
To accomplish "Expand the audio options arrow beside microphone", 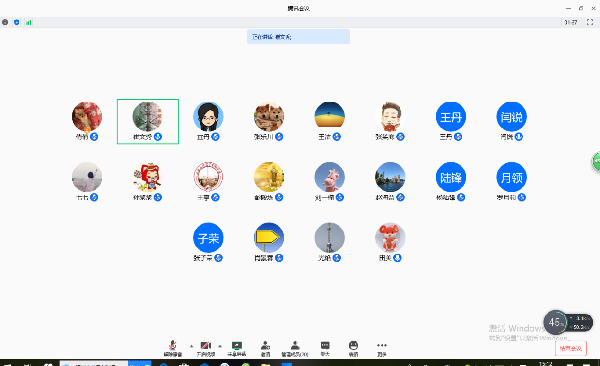I will pos(191,346).
